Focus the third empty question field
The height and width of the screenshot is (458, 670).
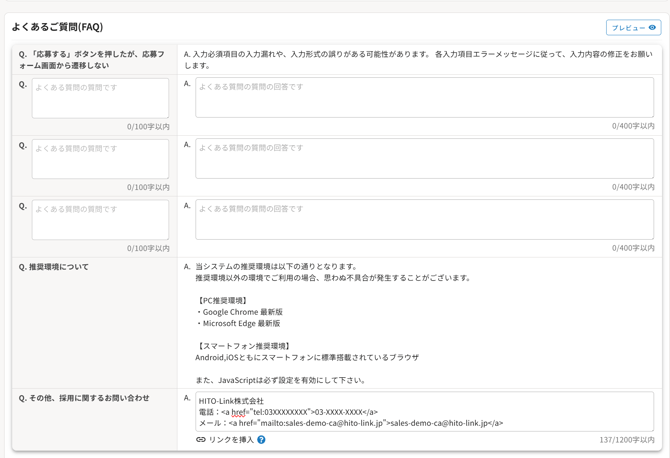pyautogui.click(x=100, y=220)
